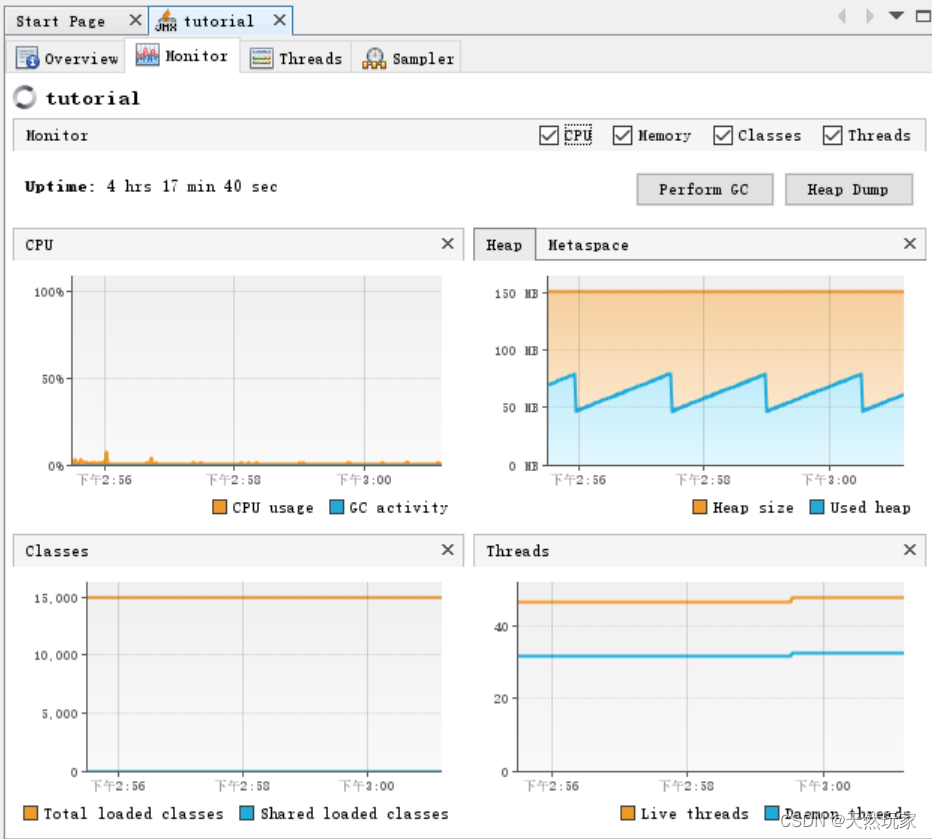Click the Classes panel title

(57, 551)
